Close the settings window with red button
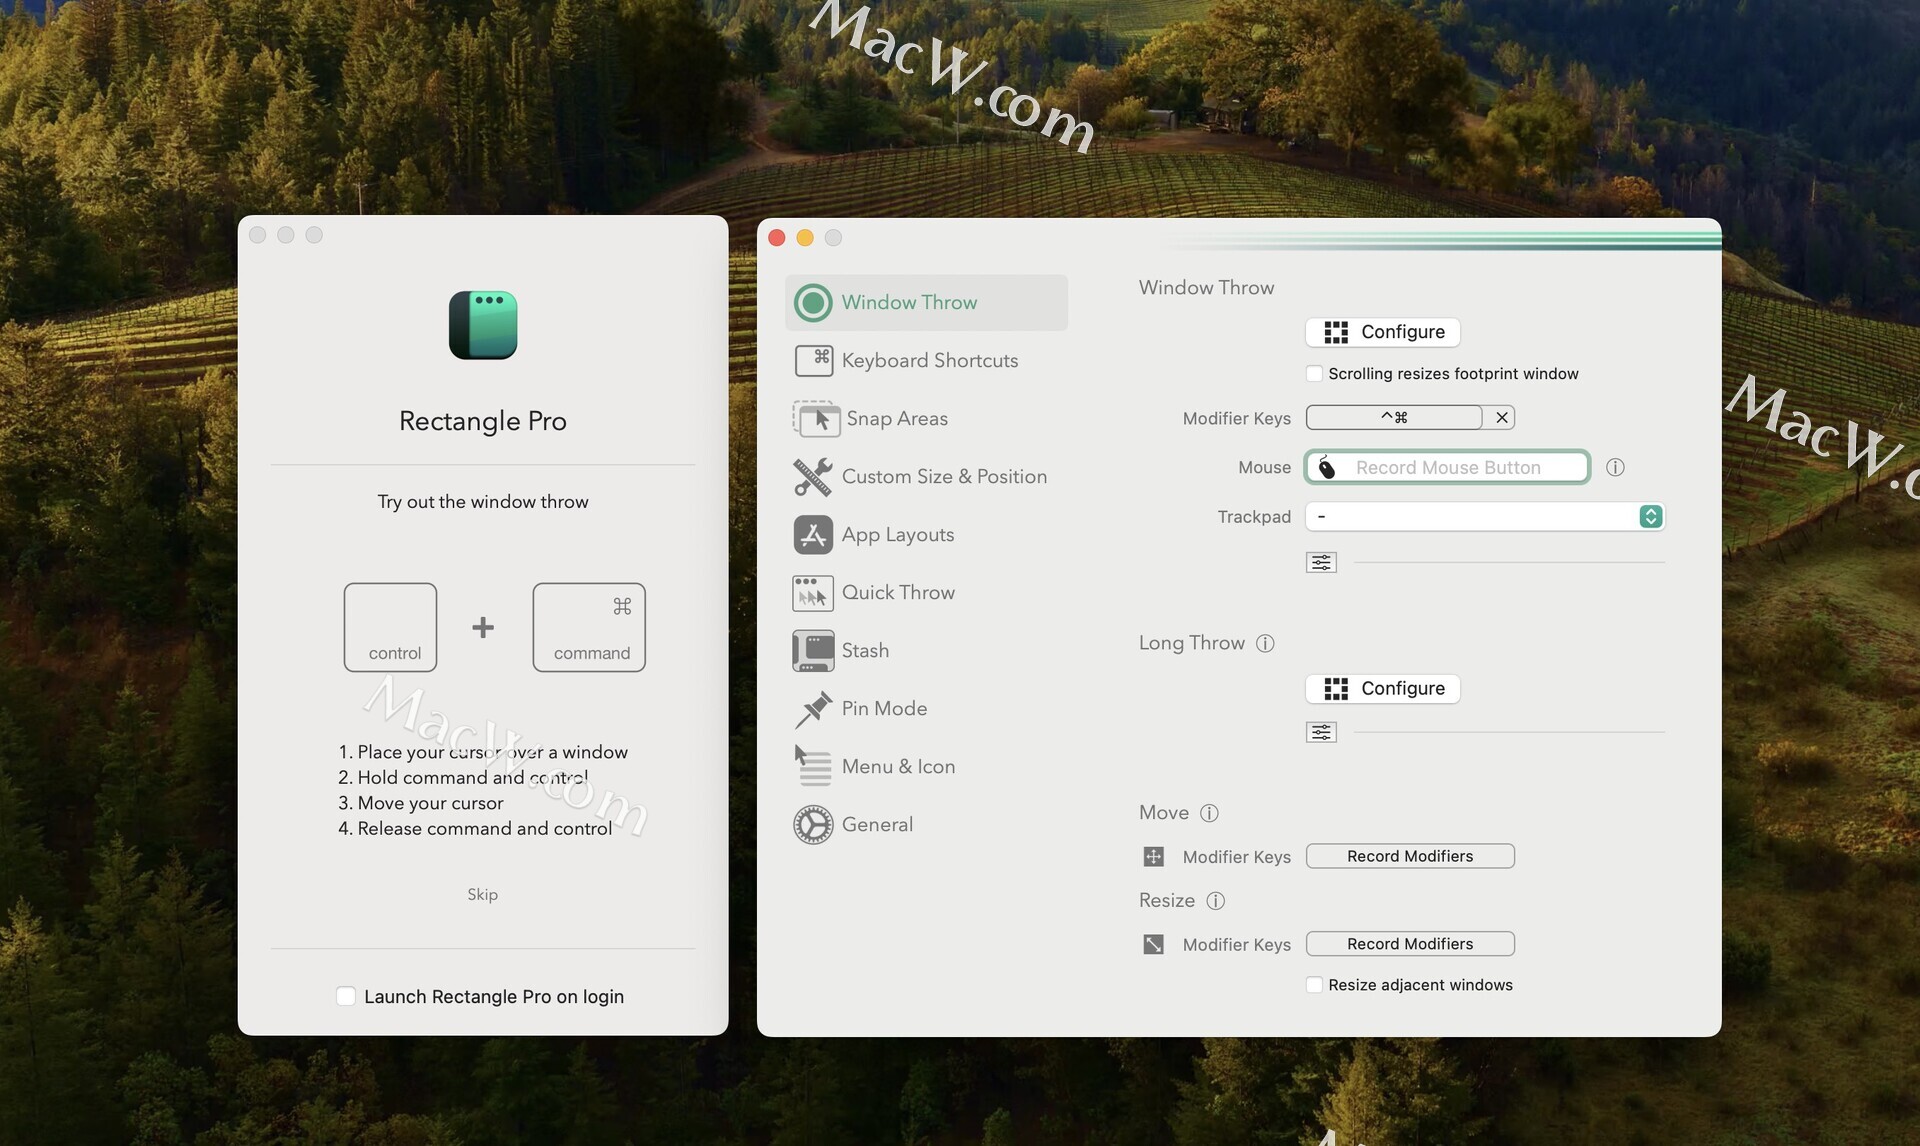 (x=777, y=237)
